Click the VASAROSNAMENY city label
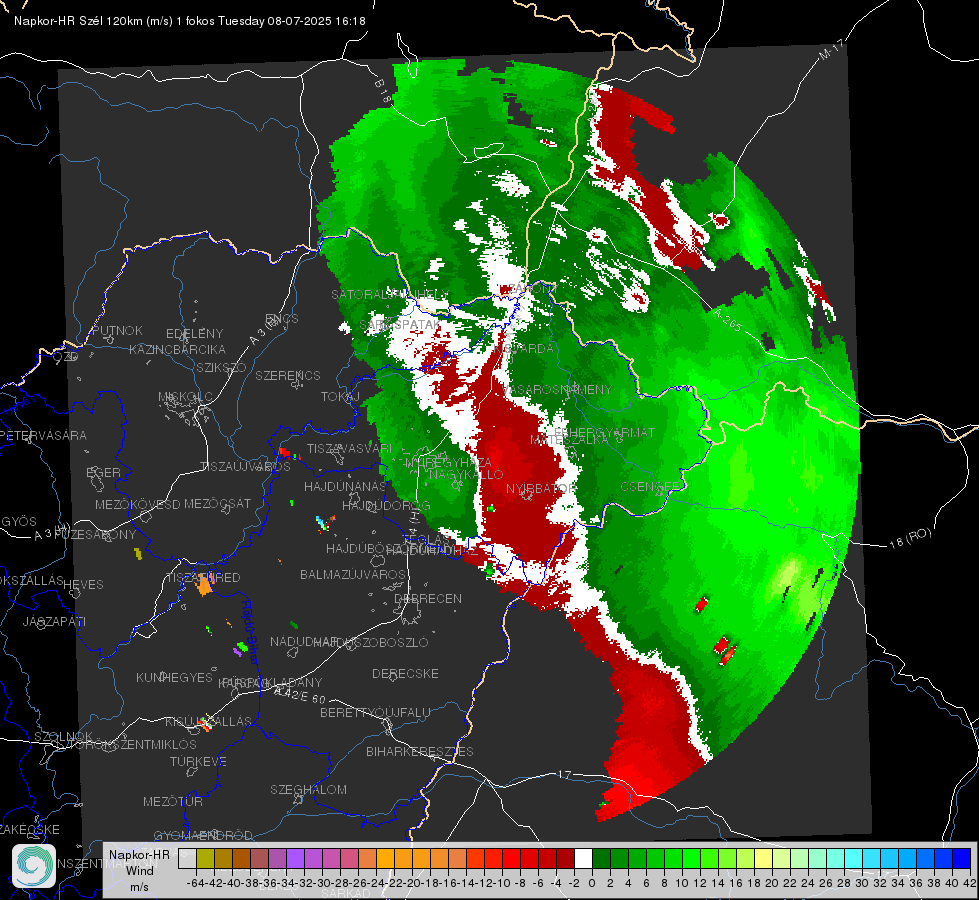979x900 pixels. click(x=557, y=390)
